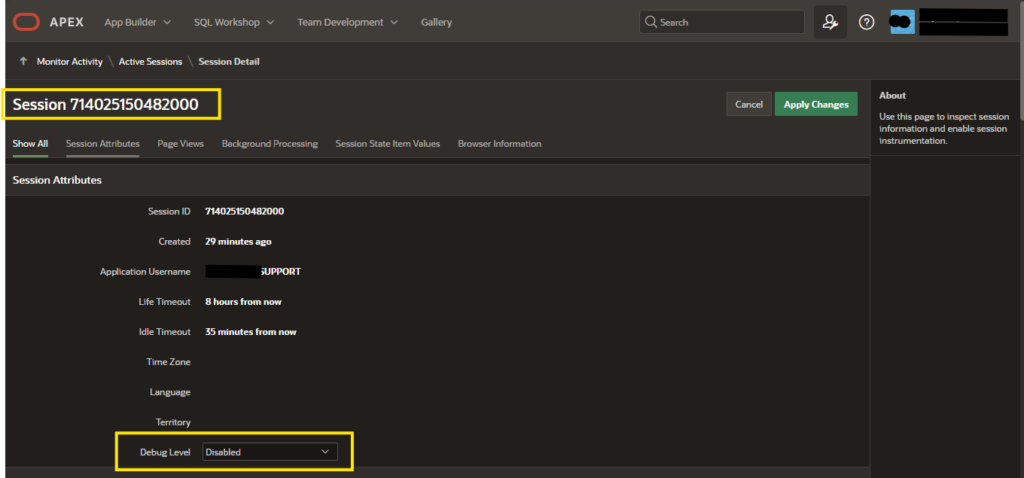Open the Help question mark icon
The image size is (1024, 478).
867,22
